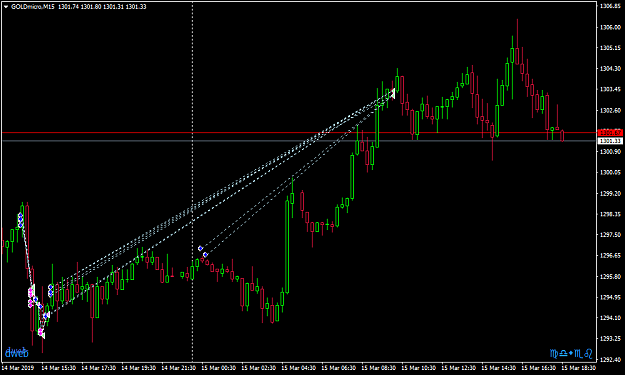The width and height of the screenshot is (625, 375).
Task: Click the upper blue trade marker at 15 Mar 00:30
Action: [x=200, y=248]
